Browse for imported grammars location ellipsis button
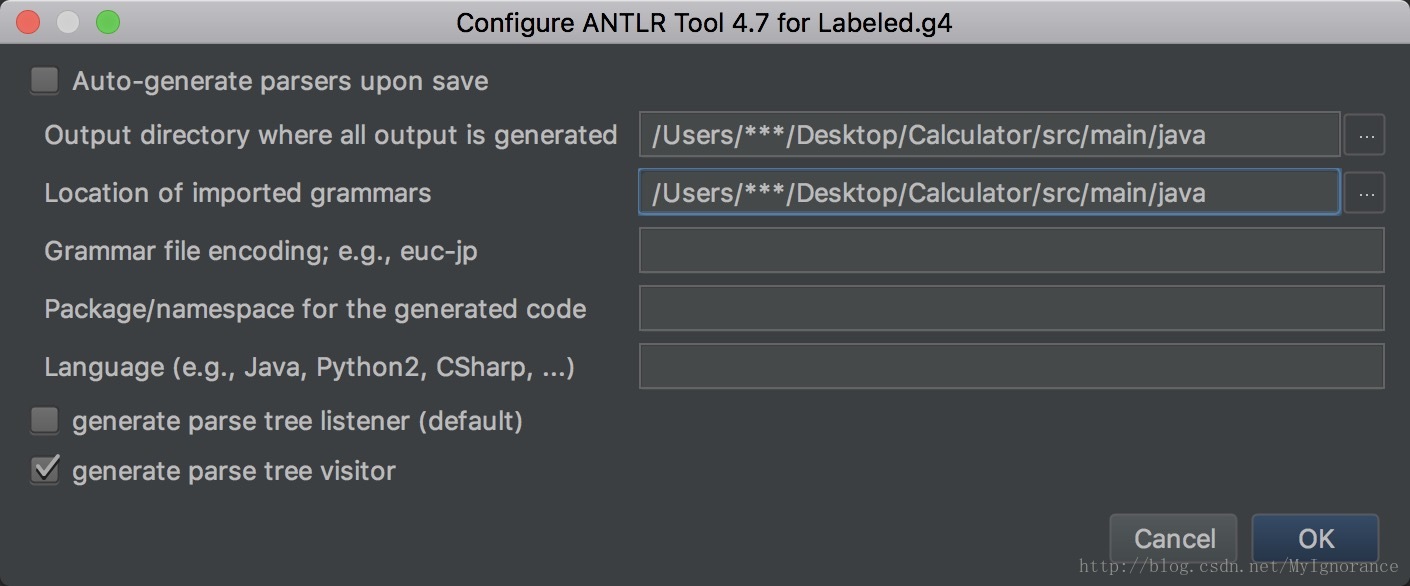This screenshot has width=1410, height=586. click(x=1364, y=193)
